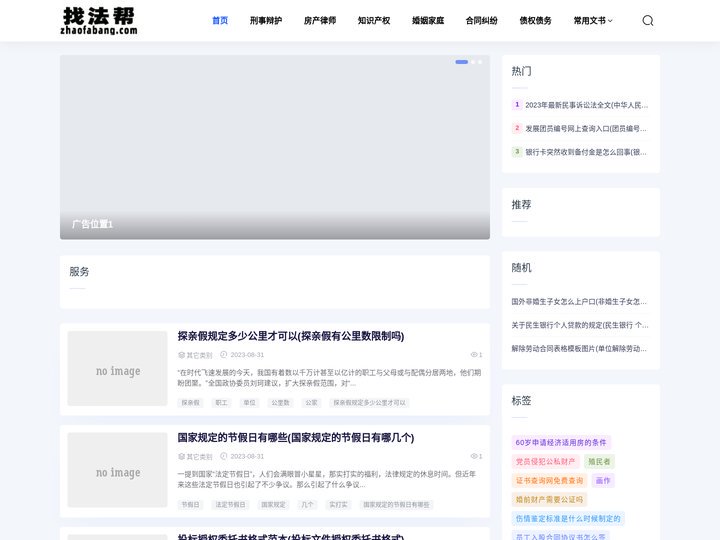The image size is (720, 540).
Task: Click sidebar tag 婚前财产需要公证吗
Action: [549, 500]
